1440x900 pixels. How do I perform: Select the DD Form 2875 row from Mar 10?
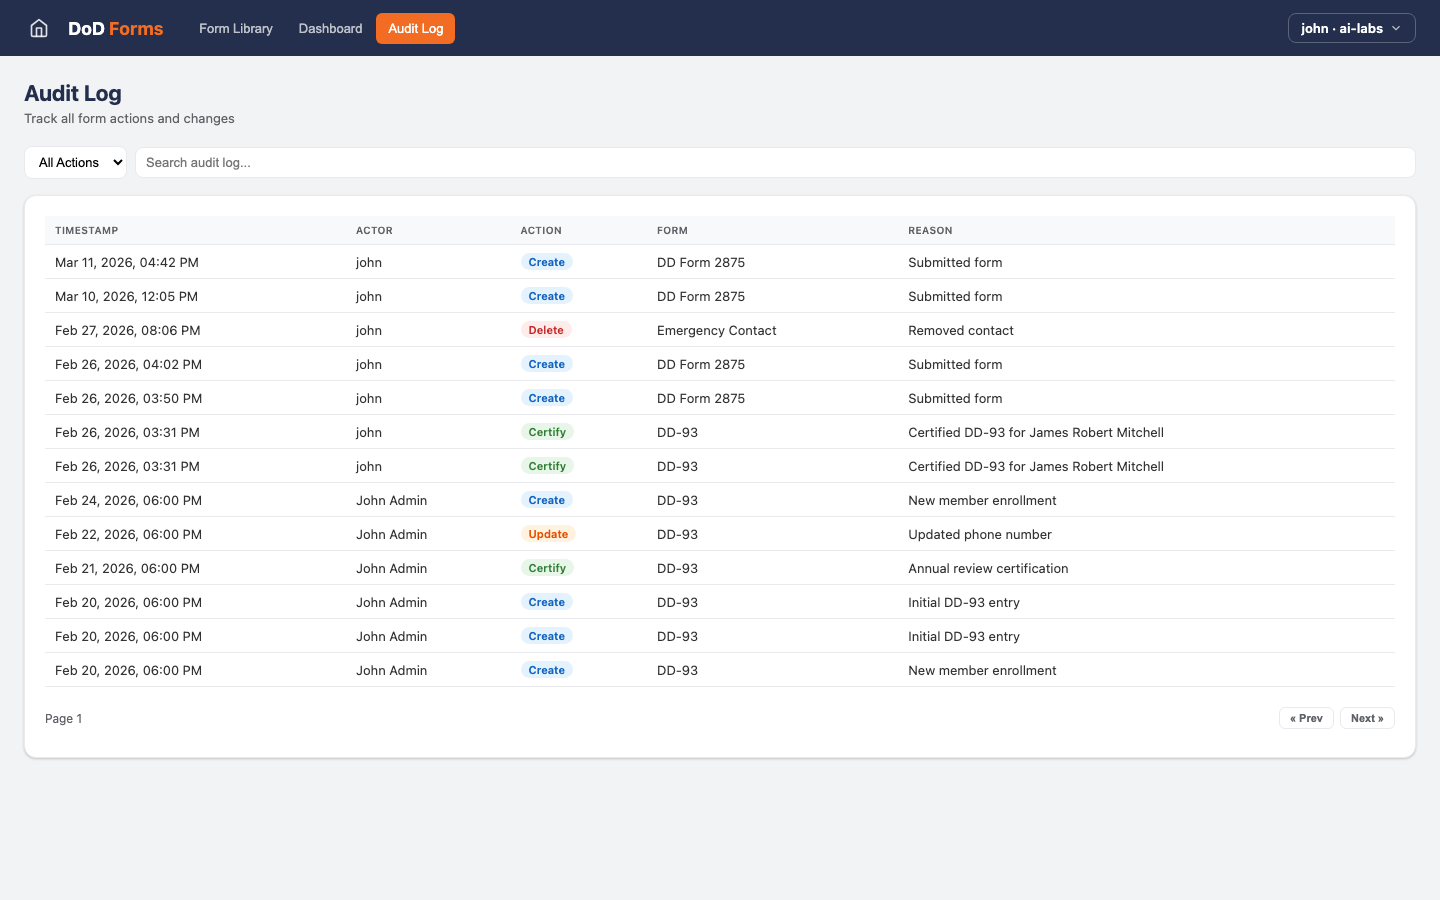[700, 296]
